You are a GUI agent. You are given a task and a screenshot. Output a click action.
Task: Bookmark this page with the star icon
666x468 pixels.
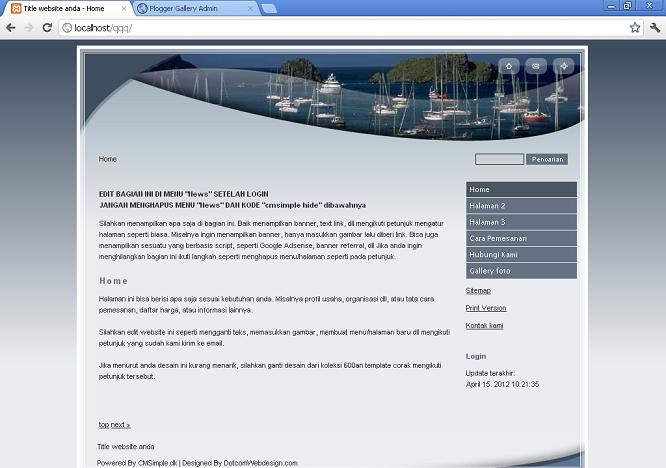(x=635, y=28)
